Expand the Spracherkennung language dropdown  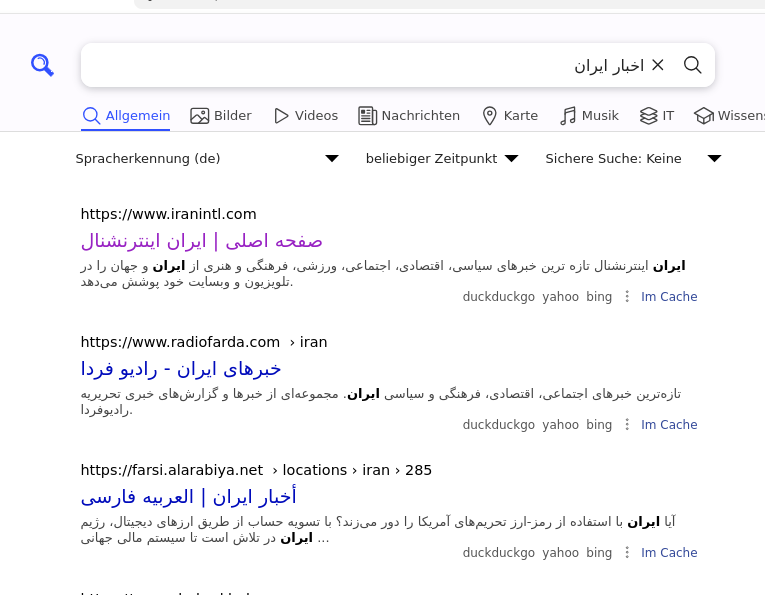[207, 158]
